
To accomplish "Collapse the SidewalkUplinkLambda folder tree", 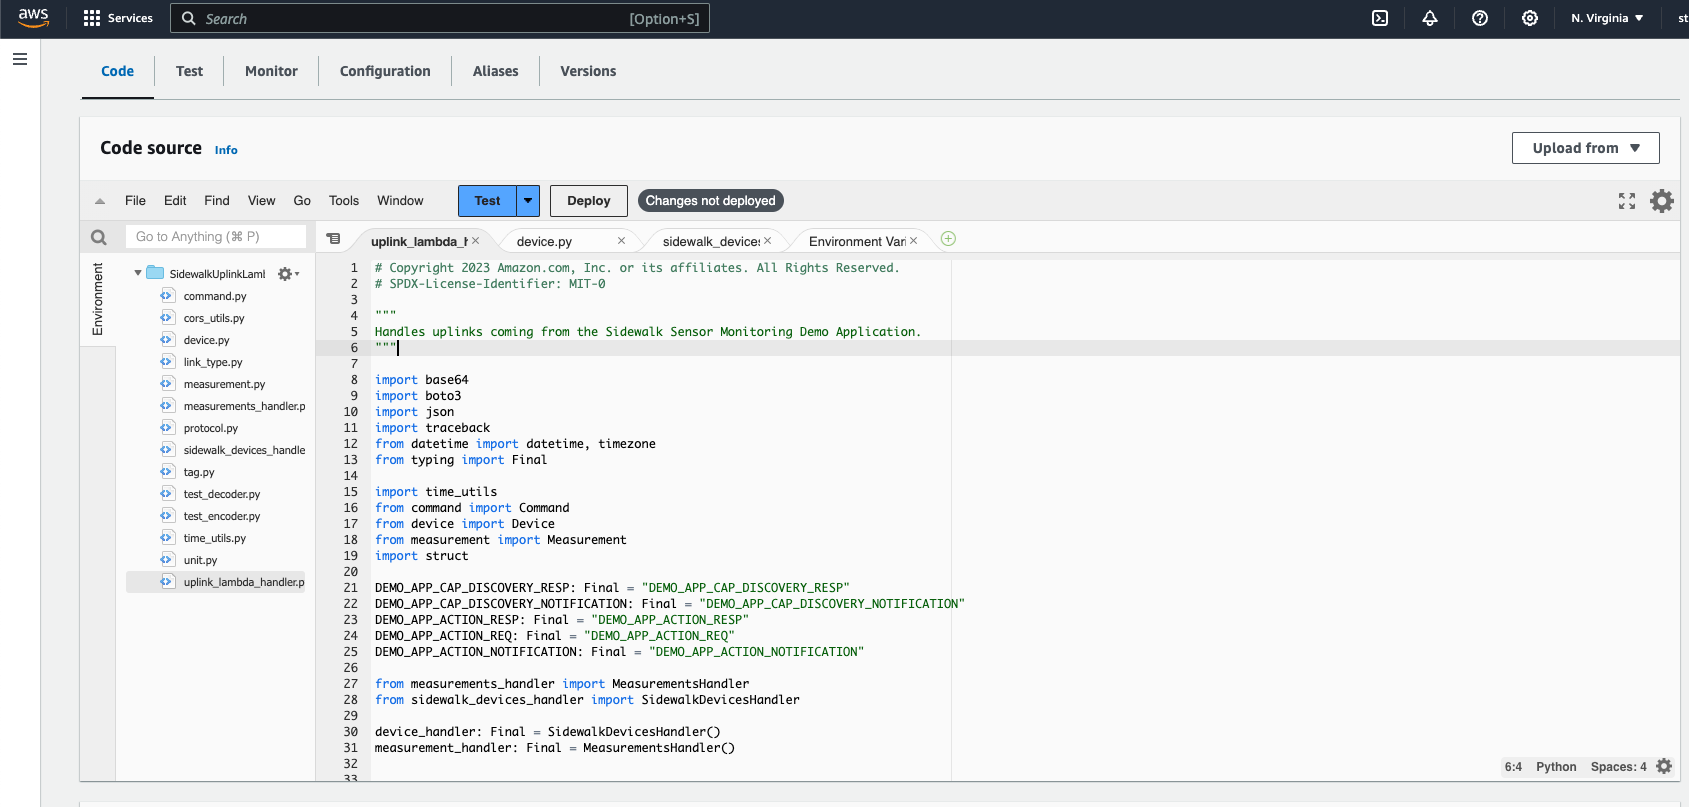I will point(138,273).
